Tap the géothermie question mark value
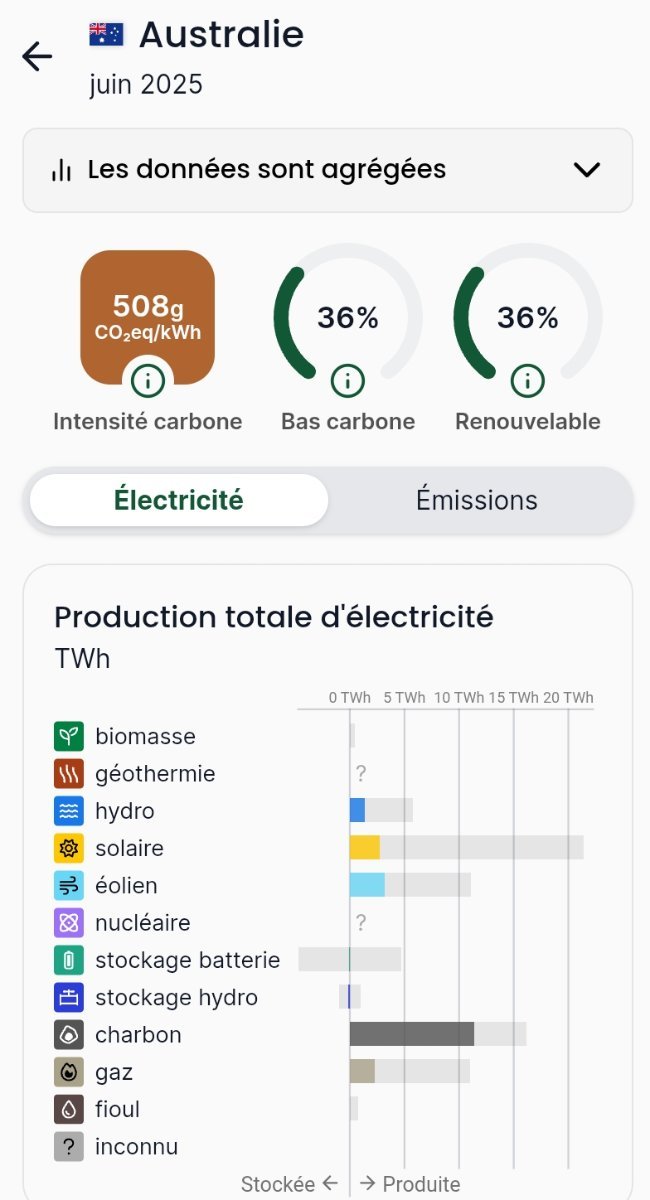This screenshot has height=1200, width=650. tap(361, 773)
